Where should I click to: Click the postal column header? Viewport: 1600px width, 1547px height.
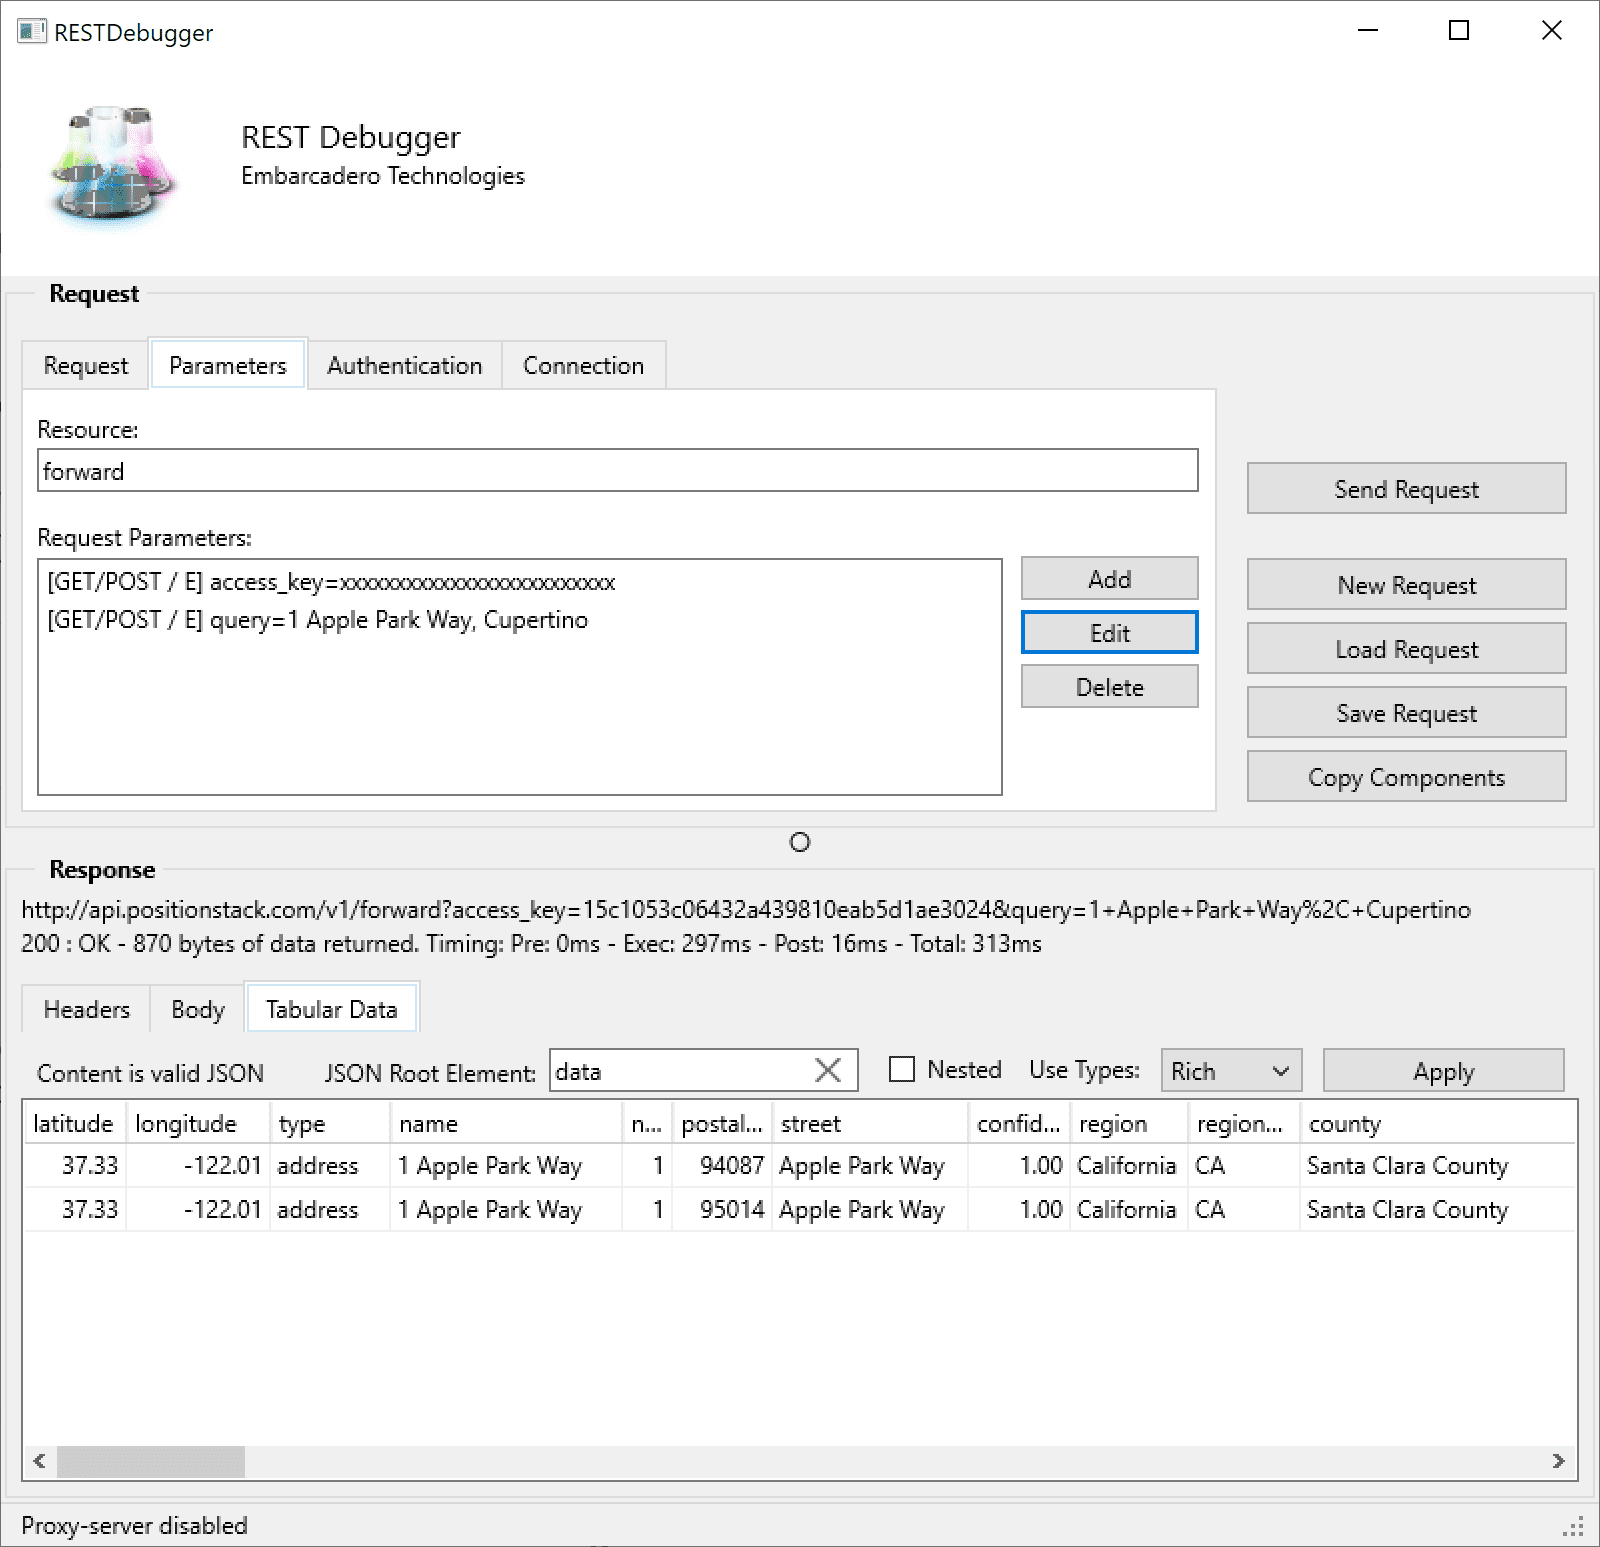(721, 1124)
